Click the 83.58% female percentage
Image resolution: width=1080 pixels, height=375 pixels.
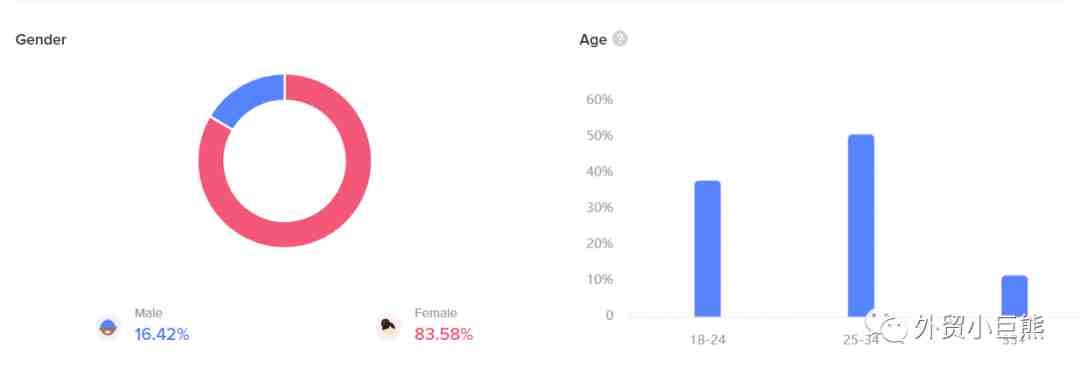(x=444, y=335)
